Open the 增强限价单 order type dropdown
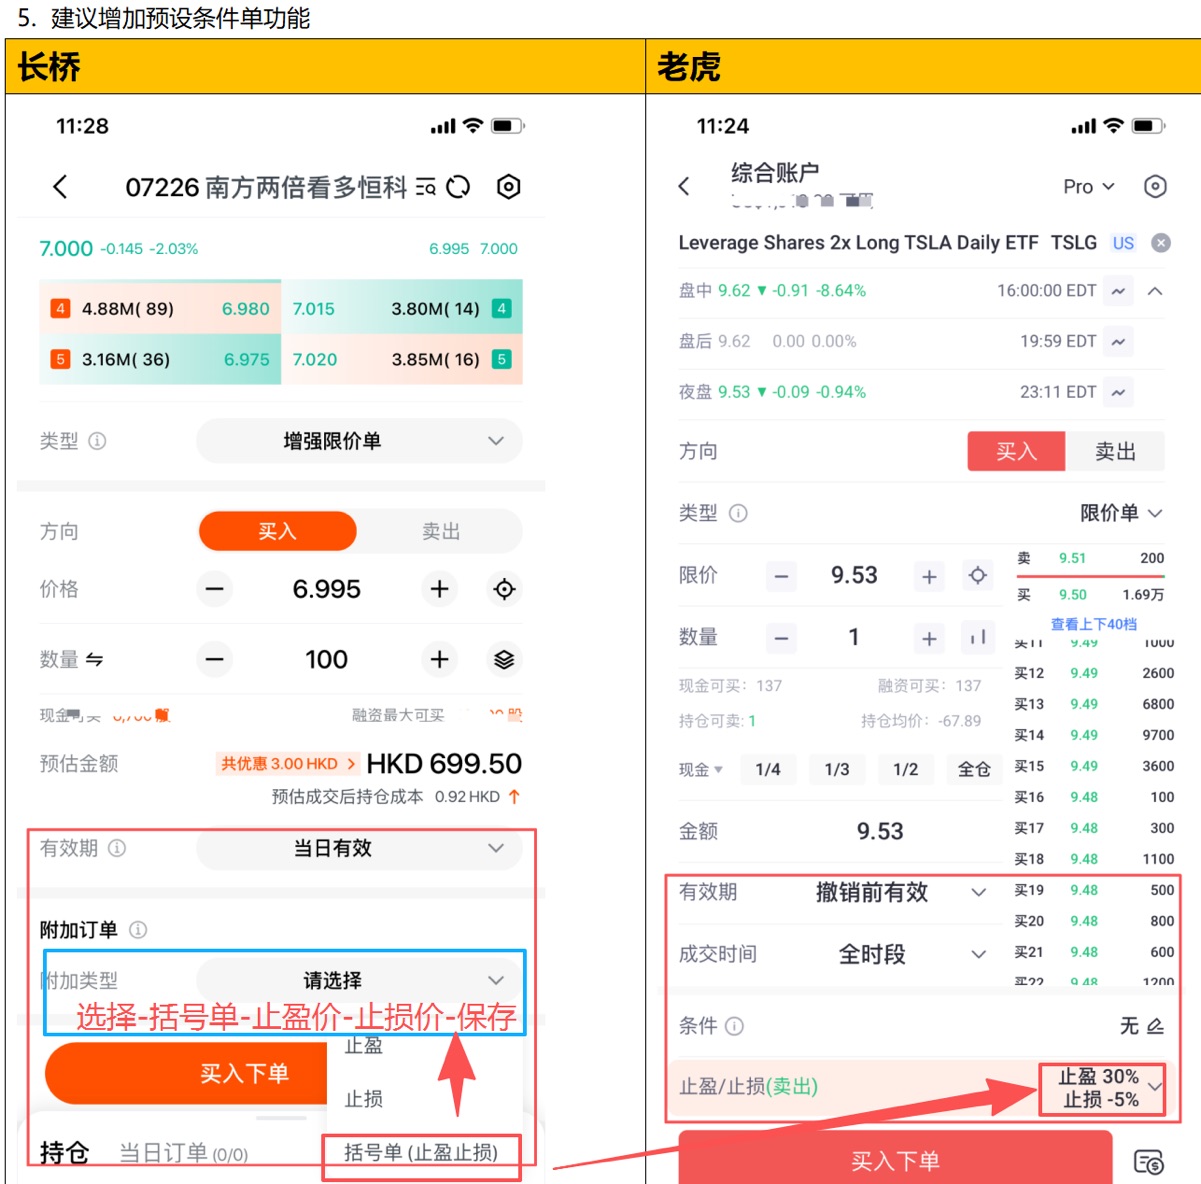 coord(359,441)
